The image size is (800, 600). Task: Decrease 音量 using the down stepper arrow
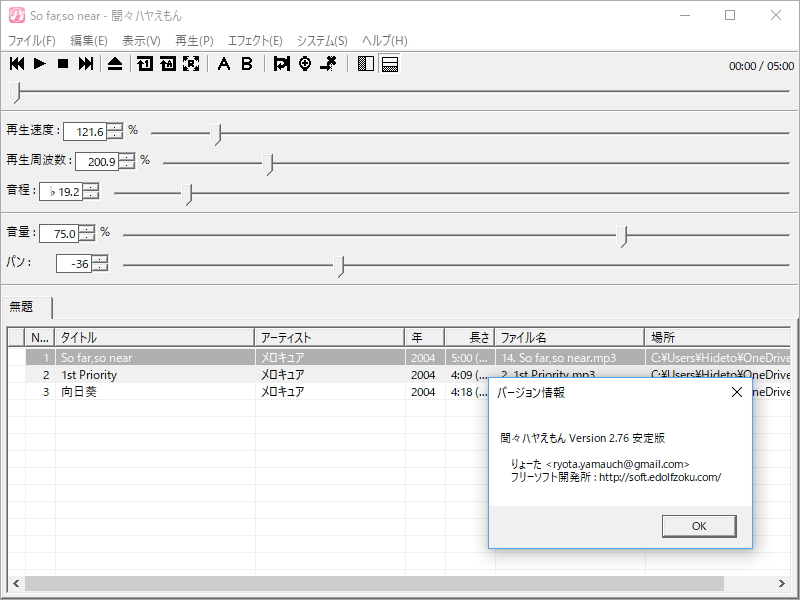tap(87, 238)
